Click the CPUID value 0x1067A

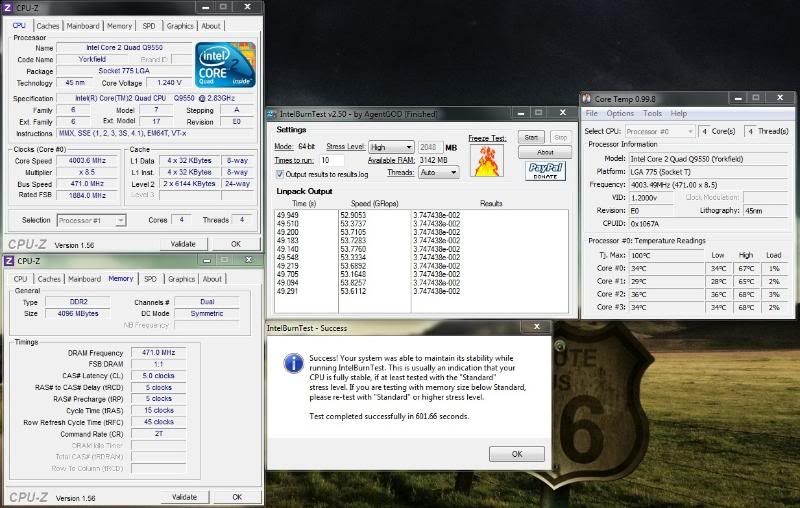[x=708, y=223]
